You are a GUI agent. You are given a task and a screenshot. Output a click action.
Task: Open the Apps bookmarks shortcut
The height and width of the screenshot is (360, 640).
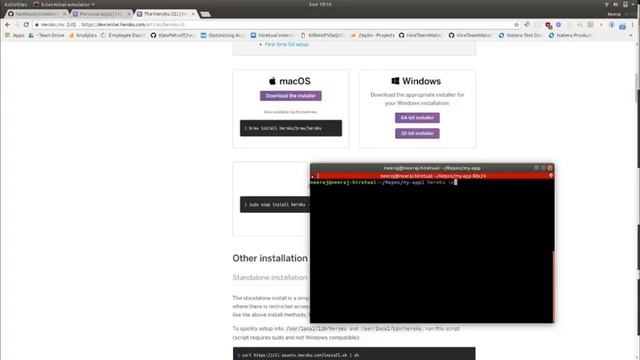(x=15, y=36)
